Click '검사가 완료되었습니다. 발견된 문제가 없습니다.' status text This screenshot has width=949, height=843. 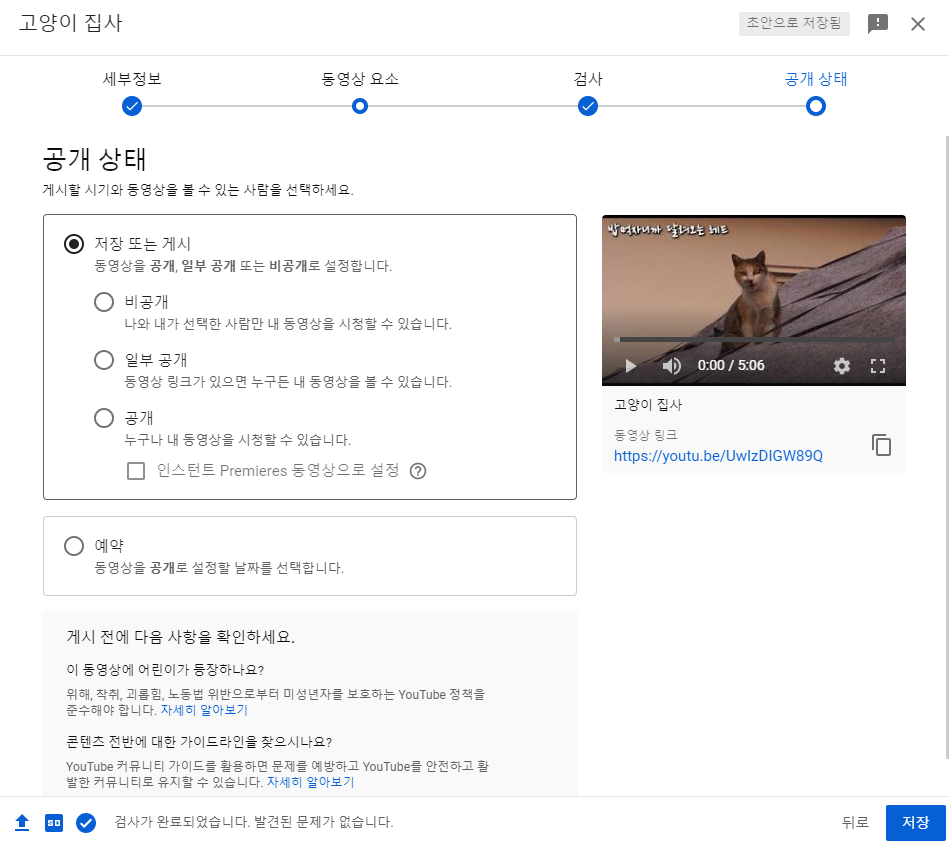254,822
